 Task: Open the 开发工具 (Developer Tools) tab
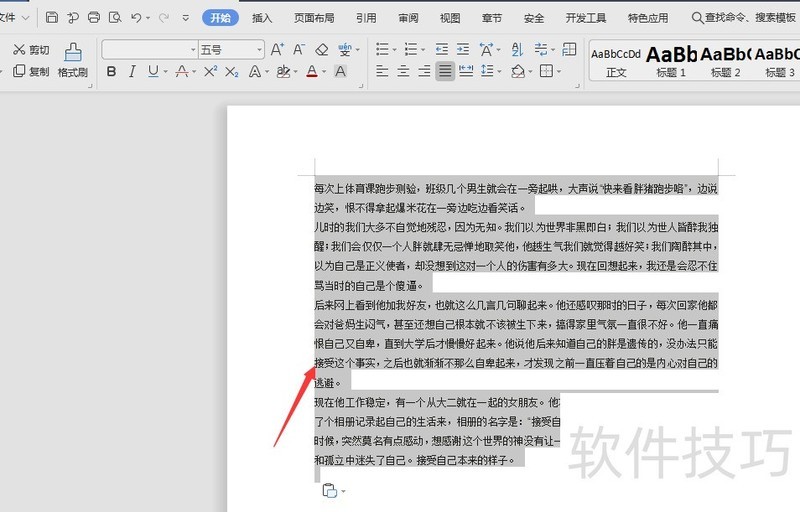click(x=585, y=18)
